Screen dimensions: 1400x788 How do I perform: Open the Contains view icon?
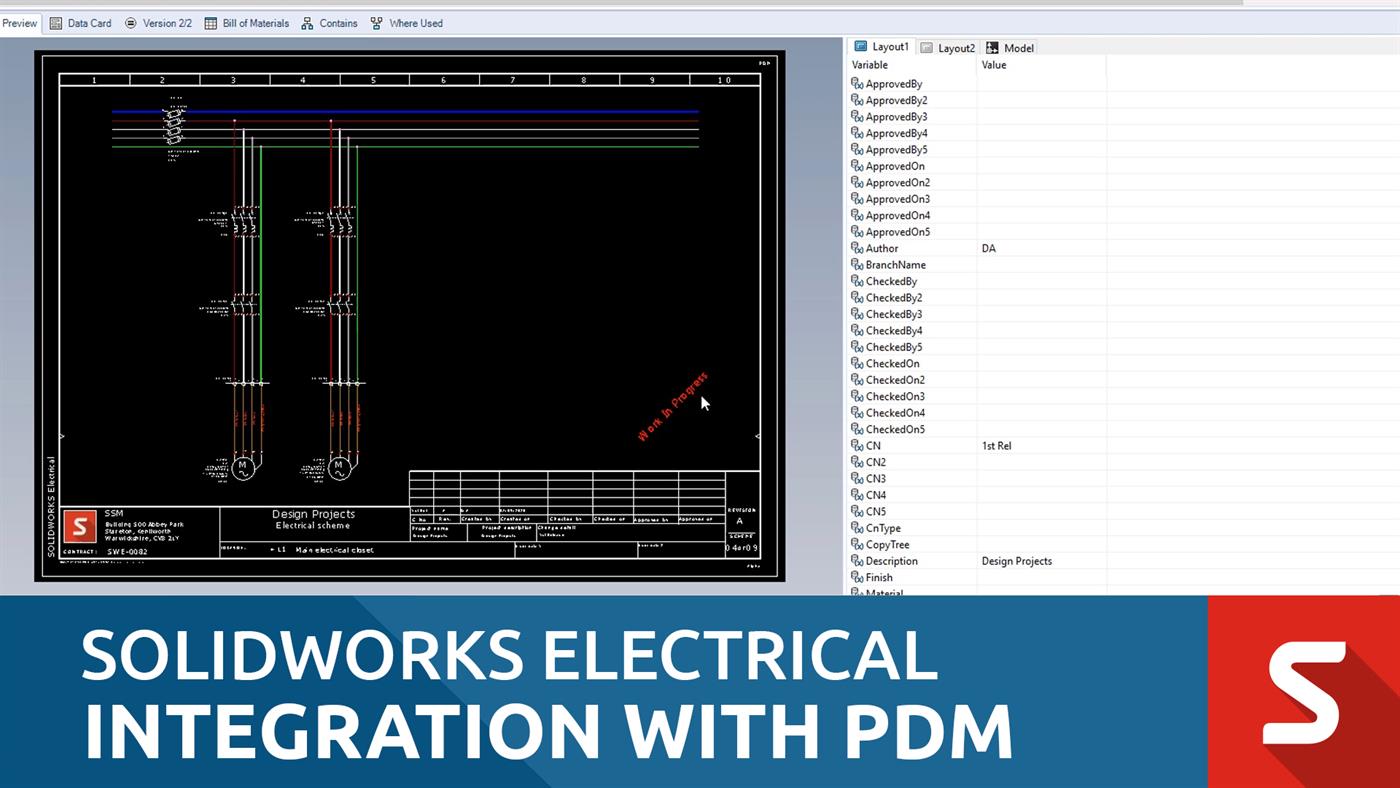click(x=307, y=23)
